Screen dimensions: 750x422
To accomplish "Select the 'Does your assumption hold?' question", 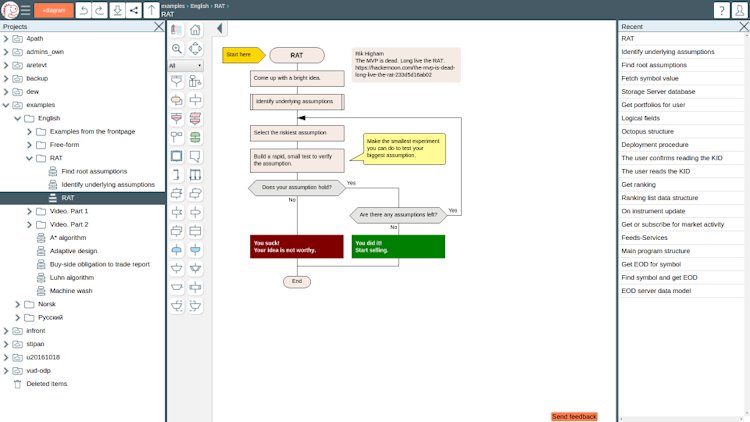I will coord(297,188).
